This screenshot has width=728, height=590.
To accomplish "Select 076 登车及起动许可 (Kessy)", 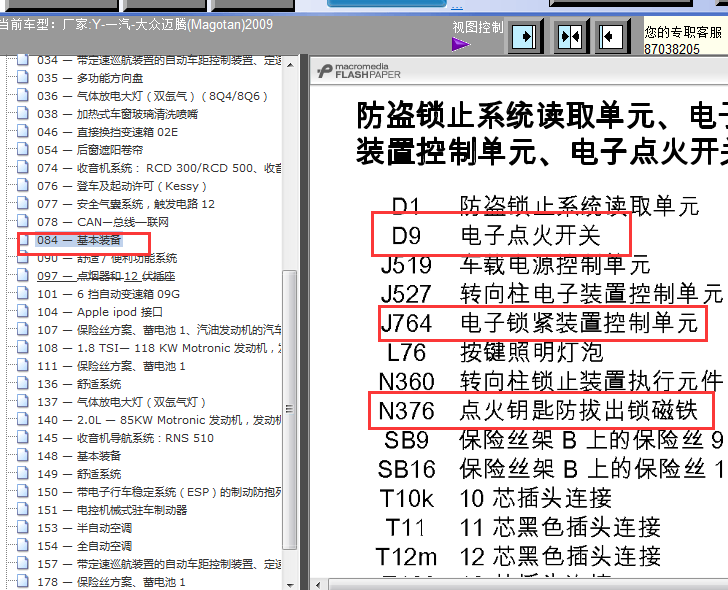I will coord(122,186).
